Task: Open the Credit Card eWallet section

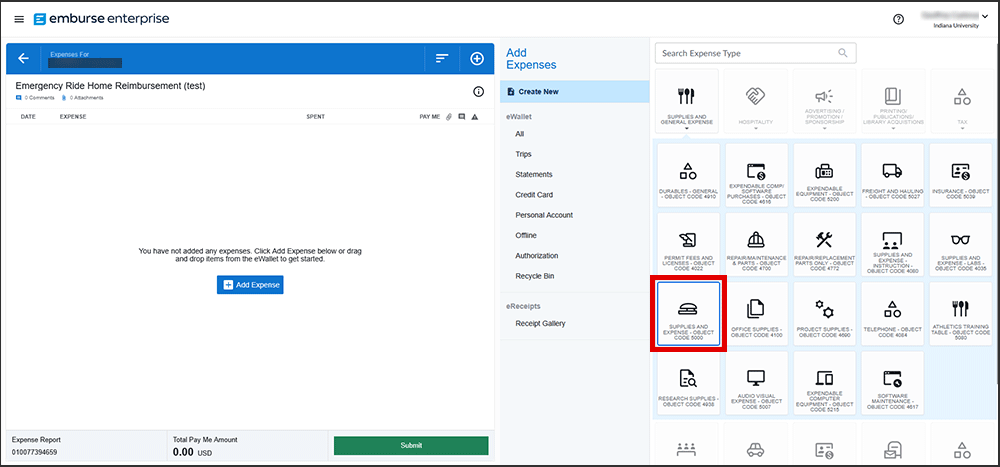Action: pyautogui.click(x=534, y=195)
